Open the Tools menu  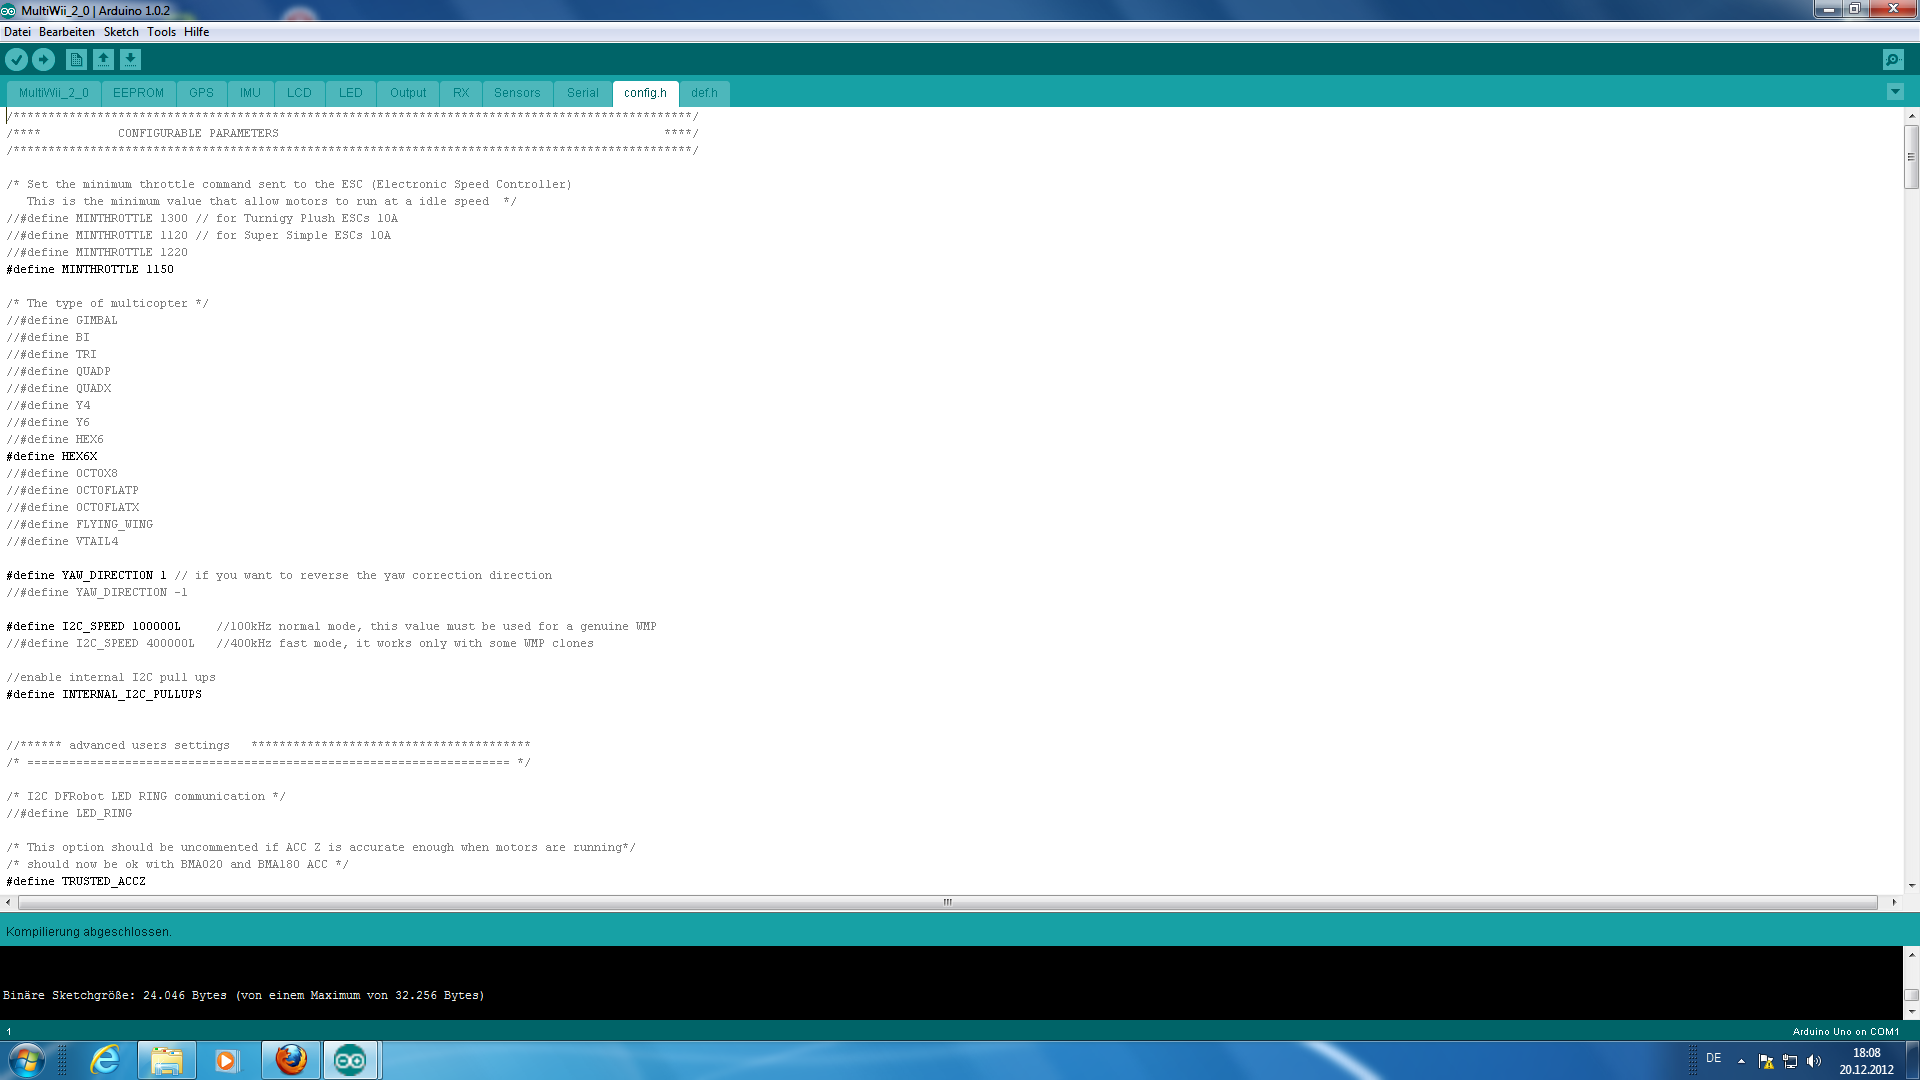coord(161,32)
